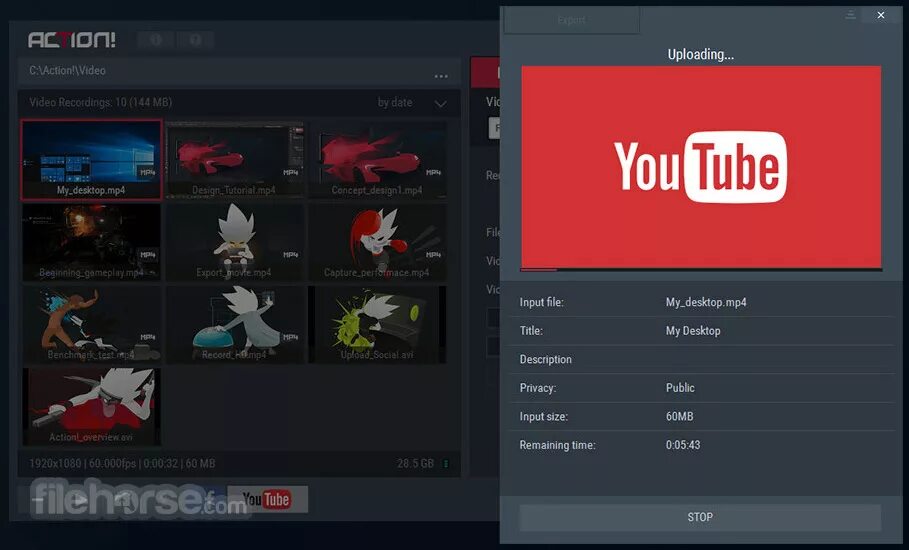Click the 'My Desktop' title value
The image size is (909, 550).
693,331
